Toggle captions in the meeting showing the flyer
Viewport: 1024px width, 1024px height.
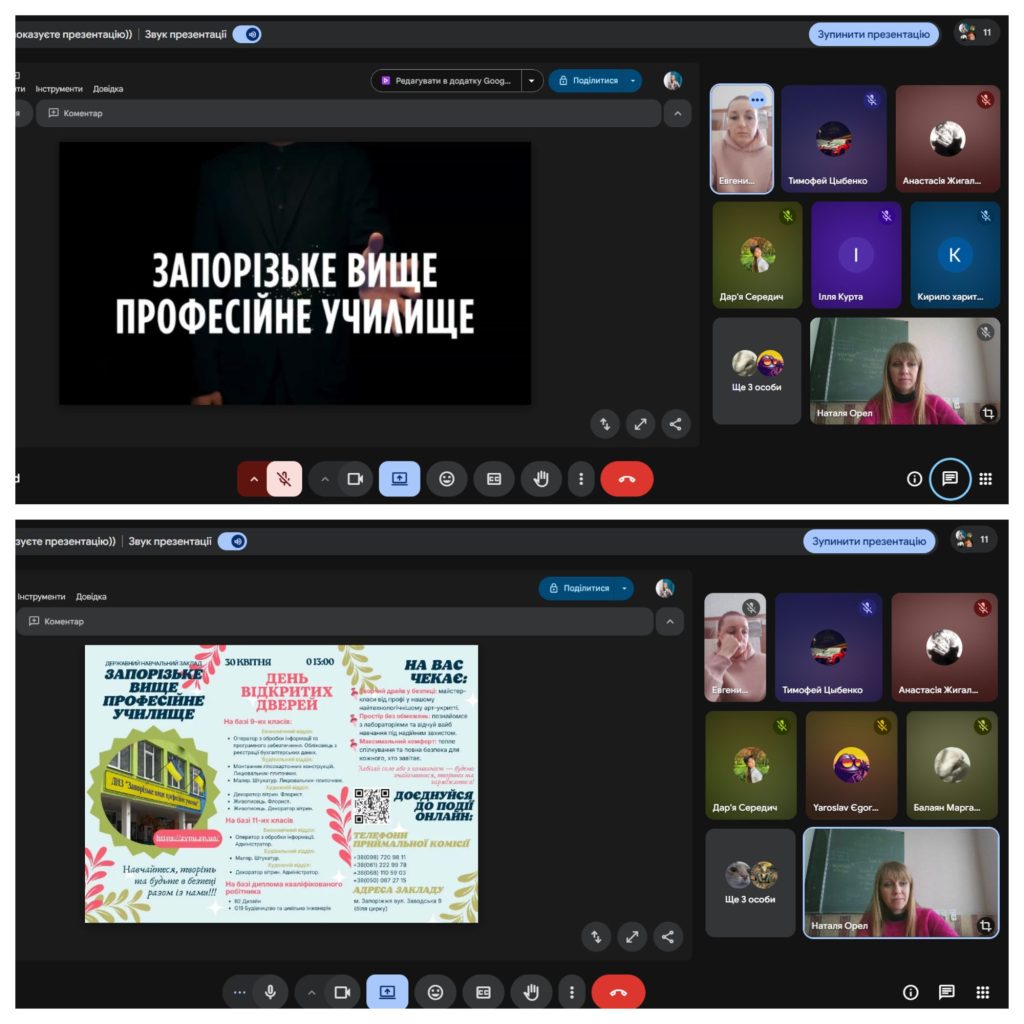[x=483, y=992]
